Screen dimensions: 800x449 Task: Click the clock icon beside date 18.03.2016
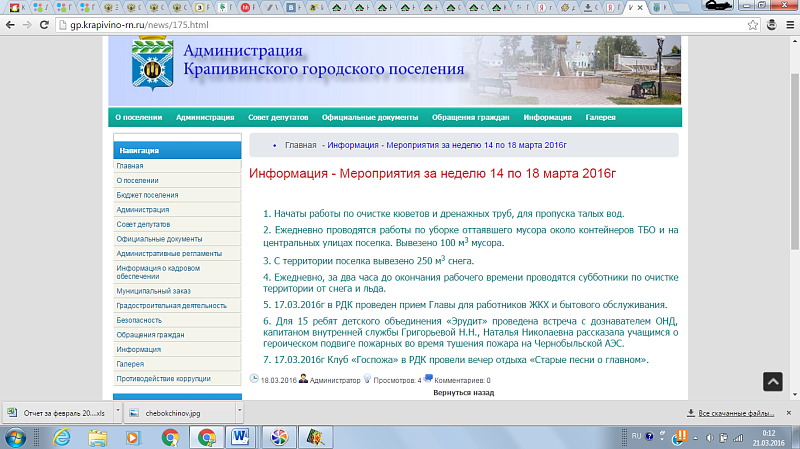pos(254,378)
